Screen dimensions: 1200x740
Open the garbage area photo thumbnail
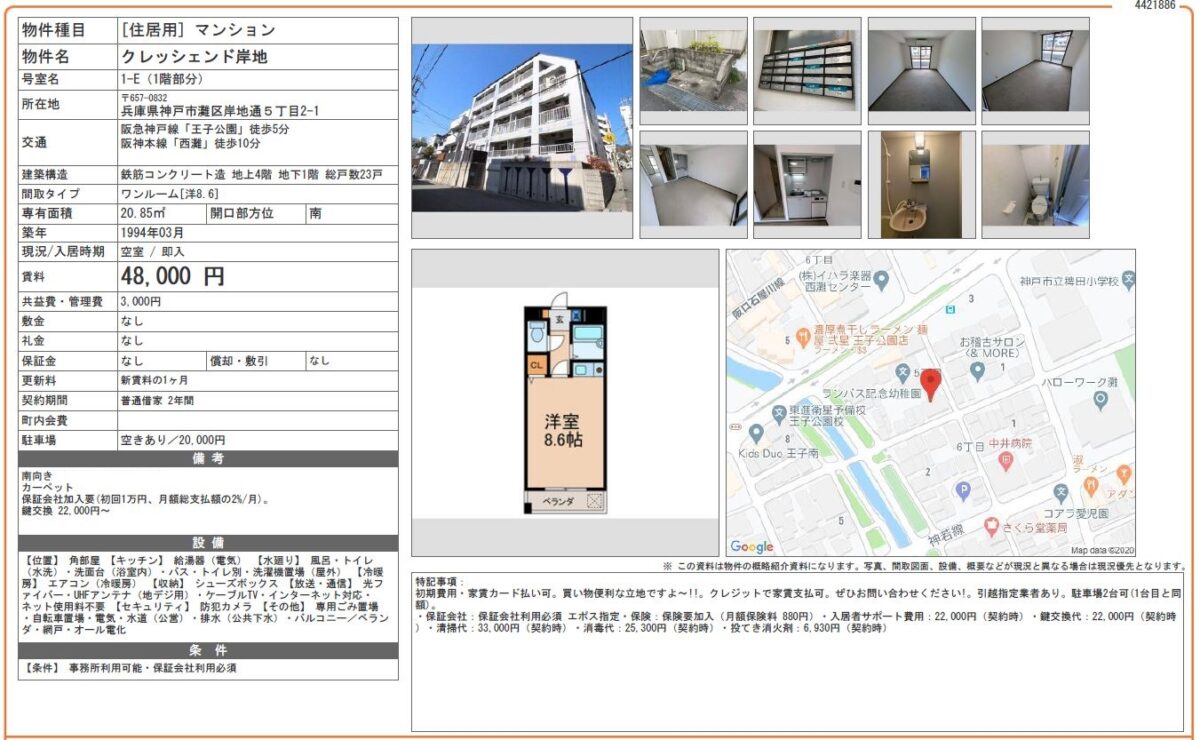(x=693, y=70)
